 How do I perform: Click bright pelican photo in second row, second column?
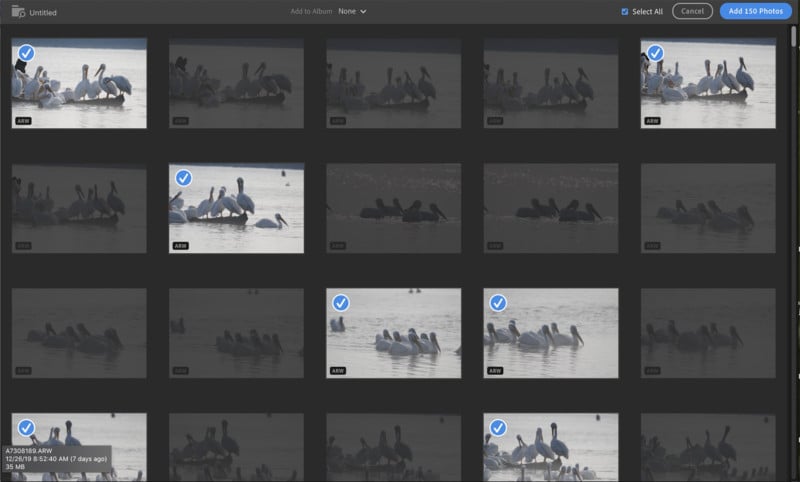(x=236, y=208)
